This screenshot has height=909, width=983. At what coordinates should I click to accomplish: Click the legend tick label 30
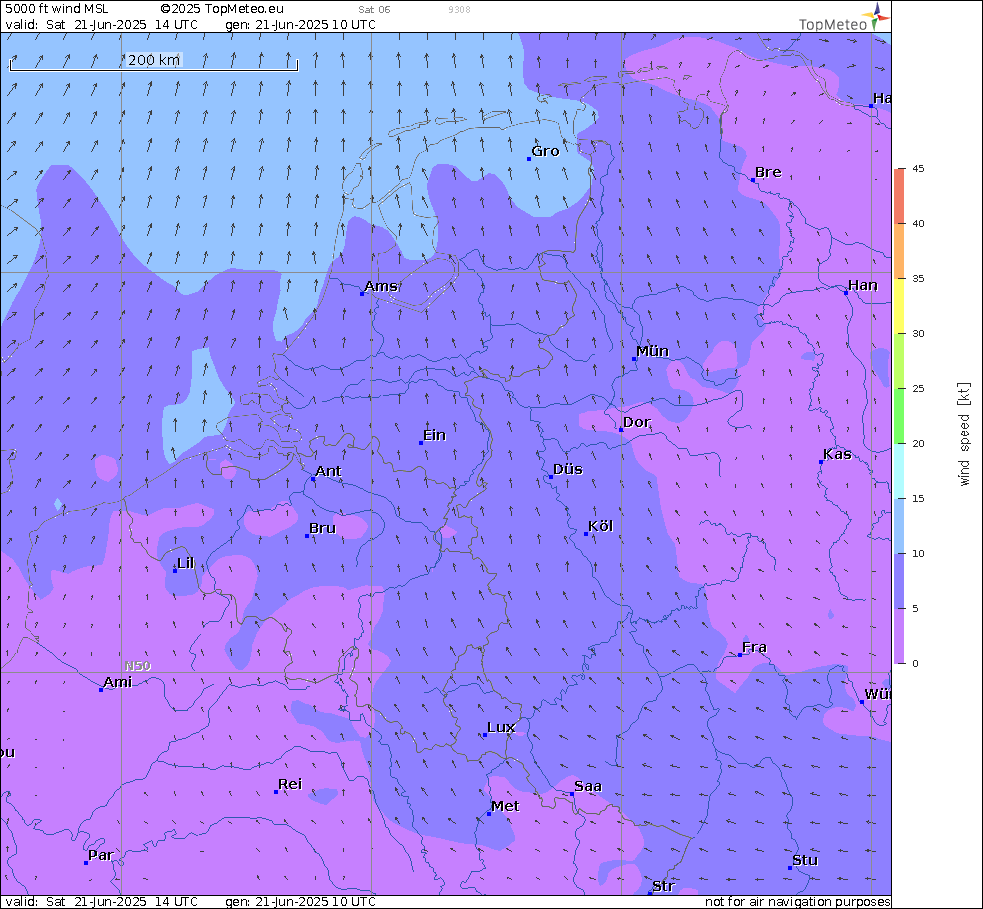pos(918,334)
